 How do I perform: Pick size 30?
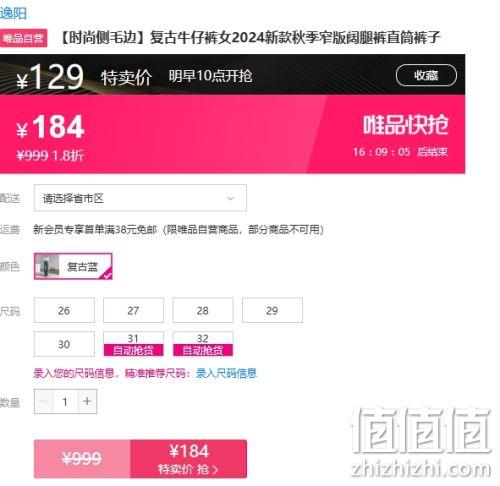click(64, 344)
